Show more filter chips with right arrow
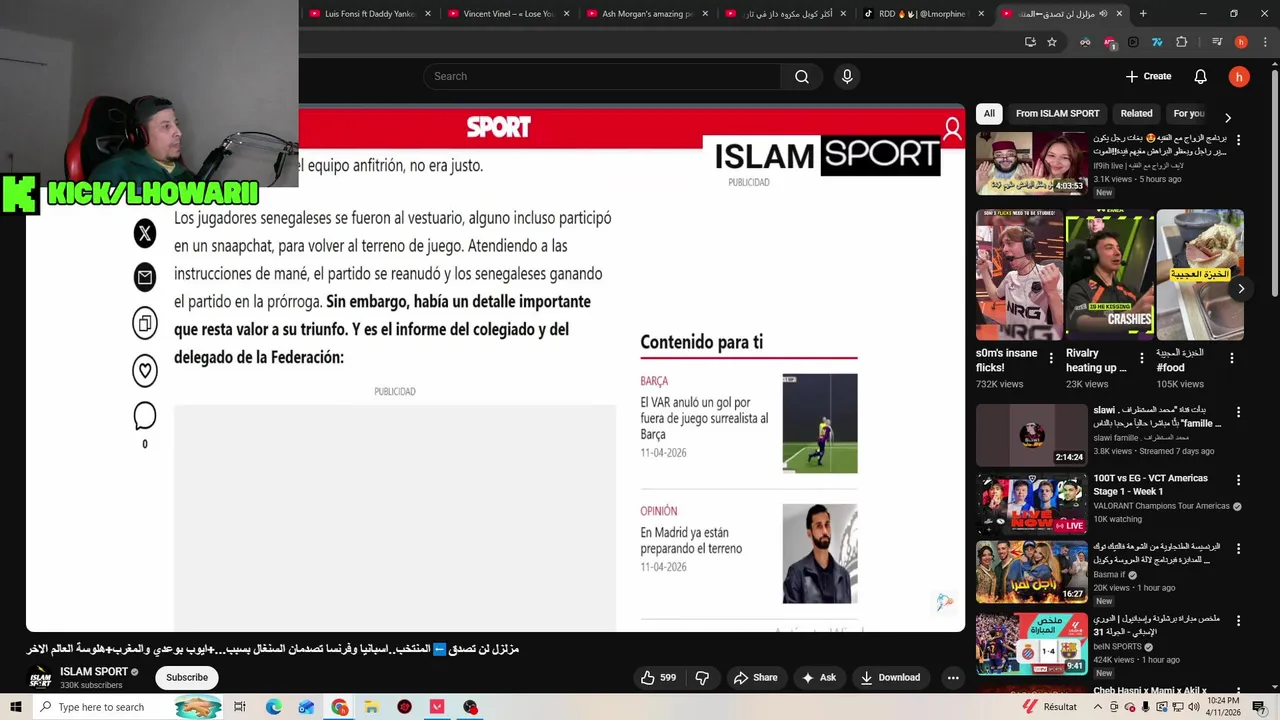 coord(1228,118)
